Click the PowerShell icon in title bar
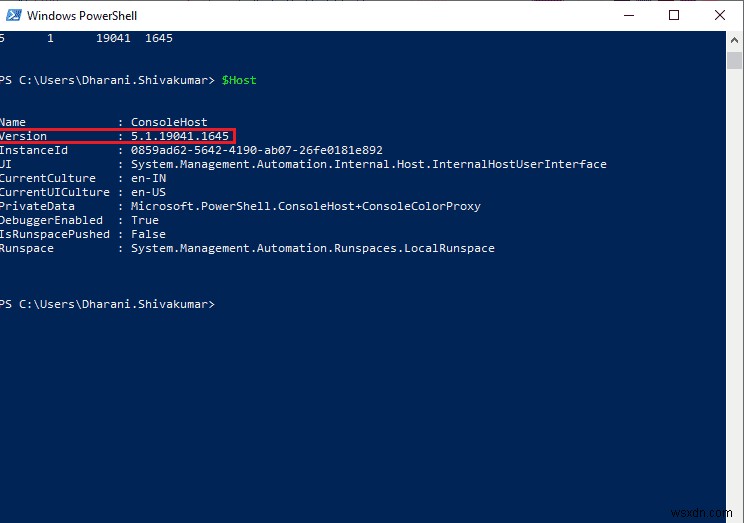The image size is (744, 523). pos(13,15)
